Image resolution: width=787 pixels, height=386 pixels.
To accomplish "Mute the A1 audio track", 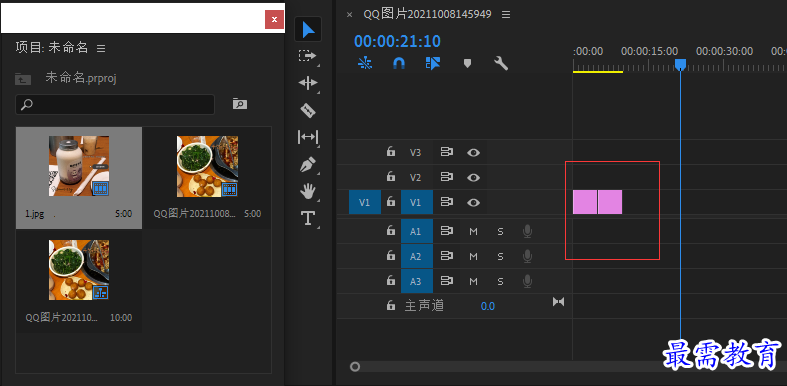I will (x=473, y=231).
